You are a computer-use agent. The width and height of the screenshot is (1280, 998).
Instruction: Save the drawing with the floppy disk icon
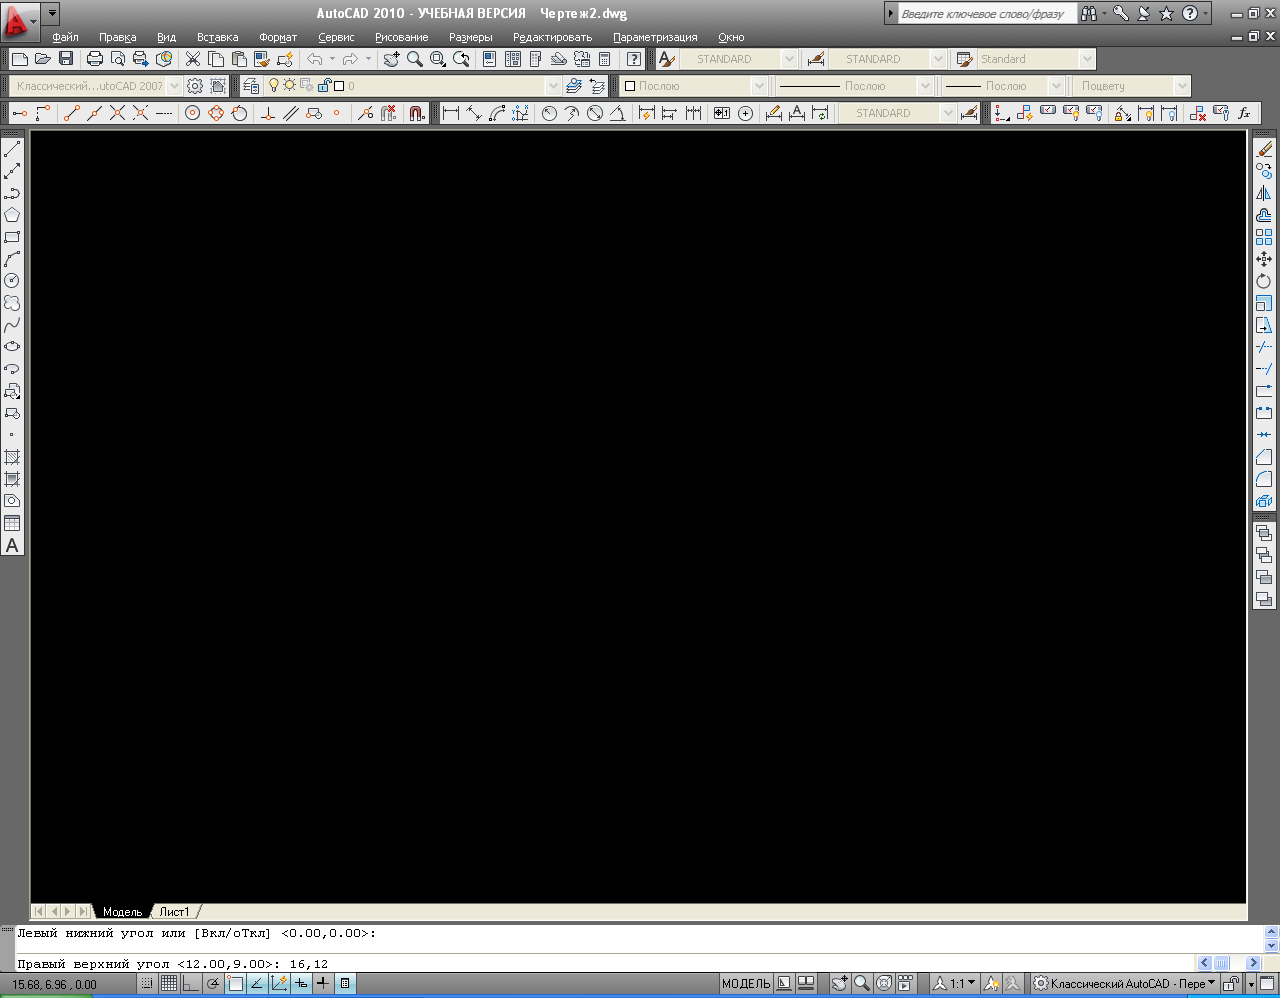pyautogui.click(x=66, y=59)
